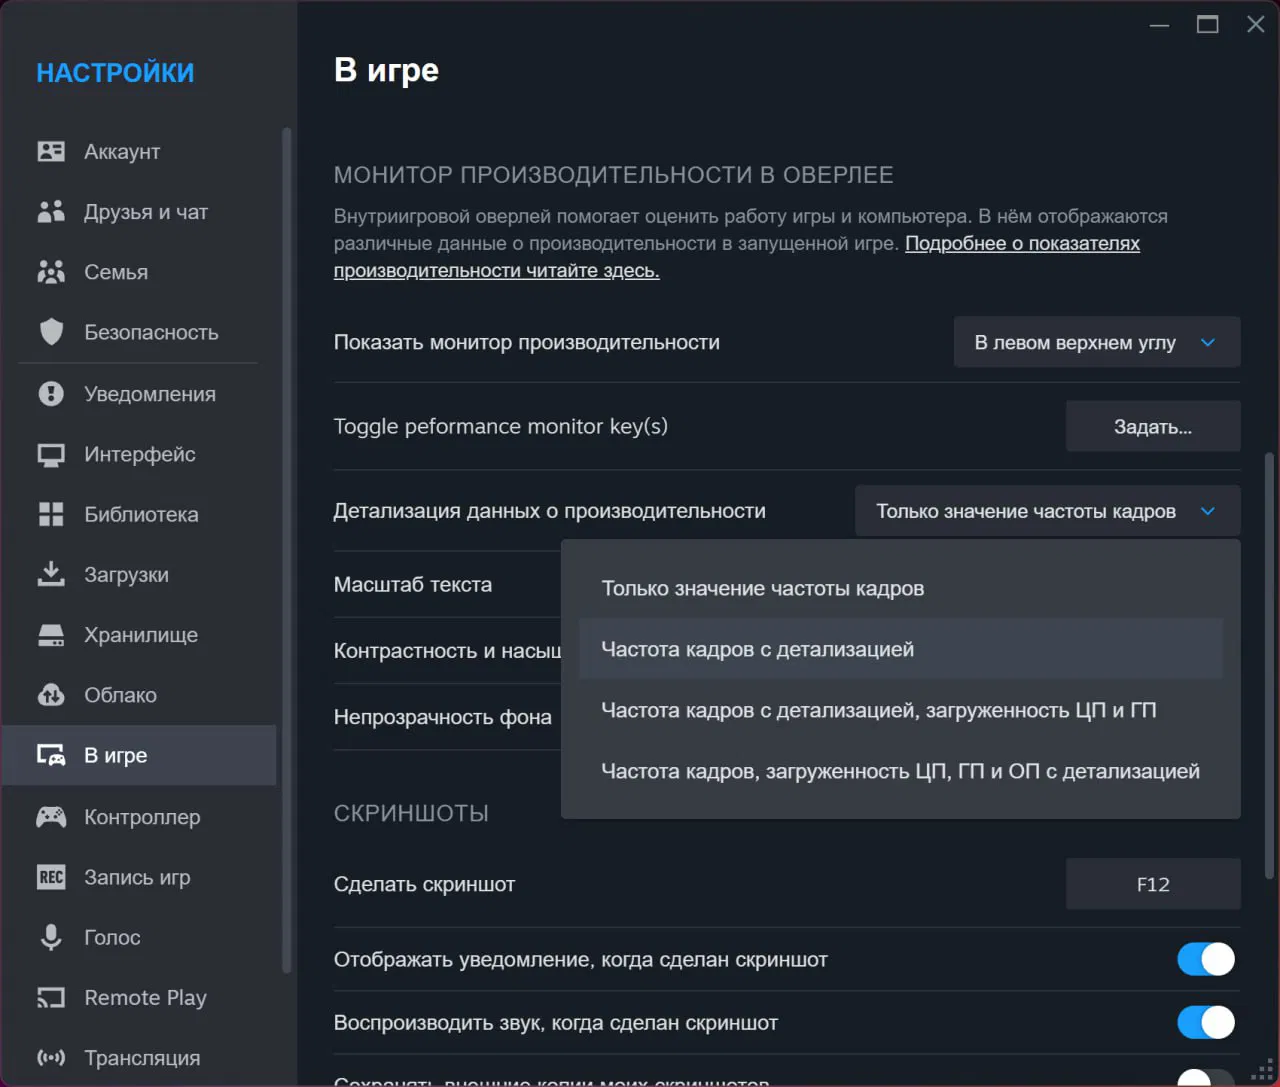This screenshot has width=1280, height=1087.
Task: Toggle the partially visible bottom switch
Action: click(1205, 1078)
